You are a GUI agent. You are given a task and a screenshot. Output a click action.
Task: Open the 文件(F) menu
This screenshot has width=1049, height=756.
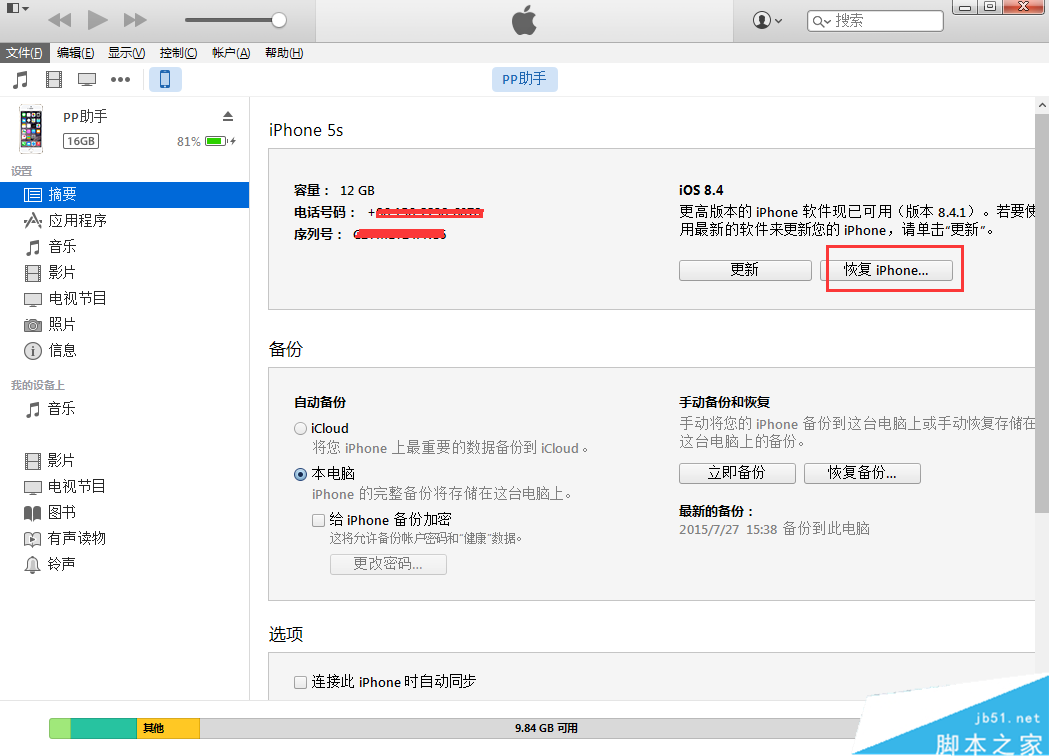click(x=23, y=53)
